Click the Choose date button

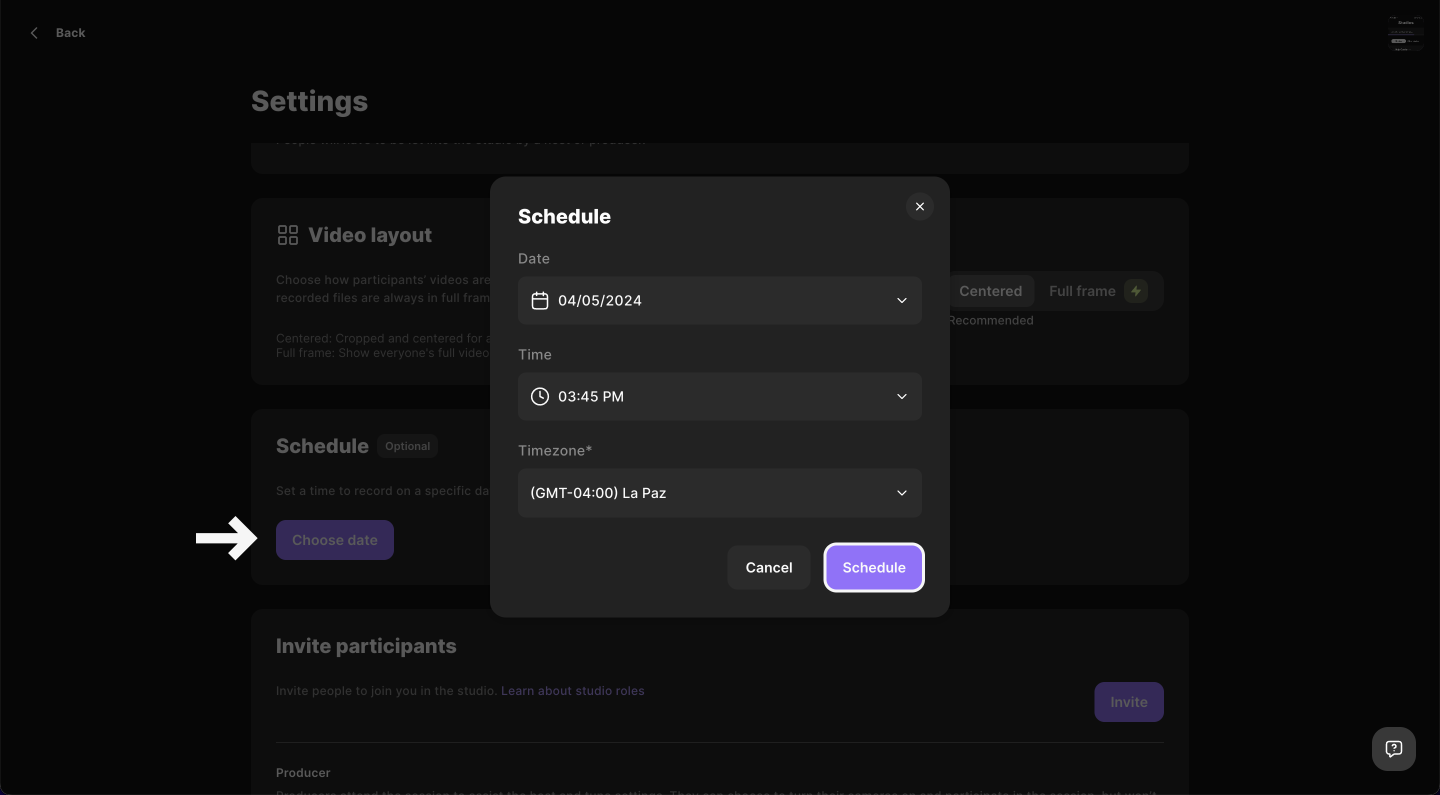(x=335, y=540)
